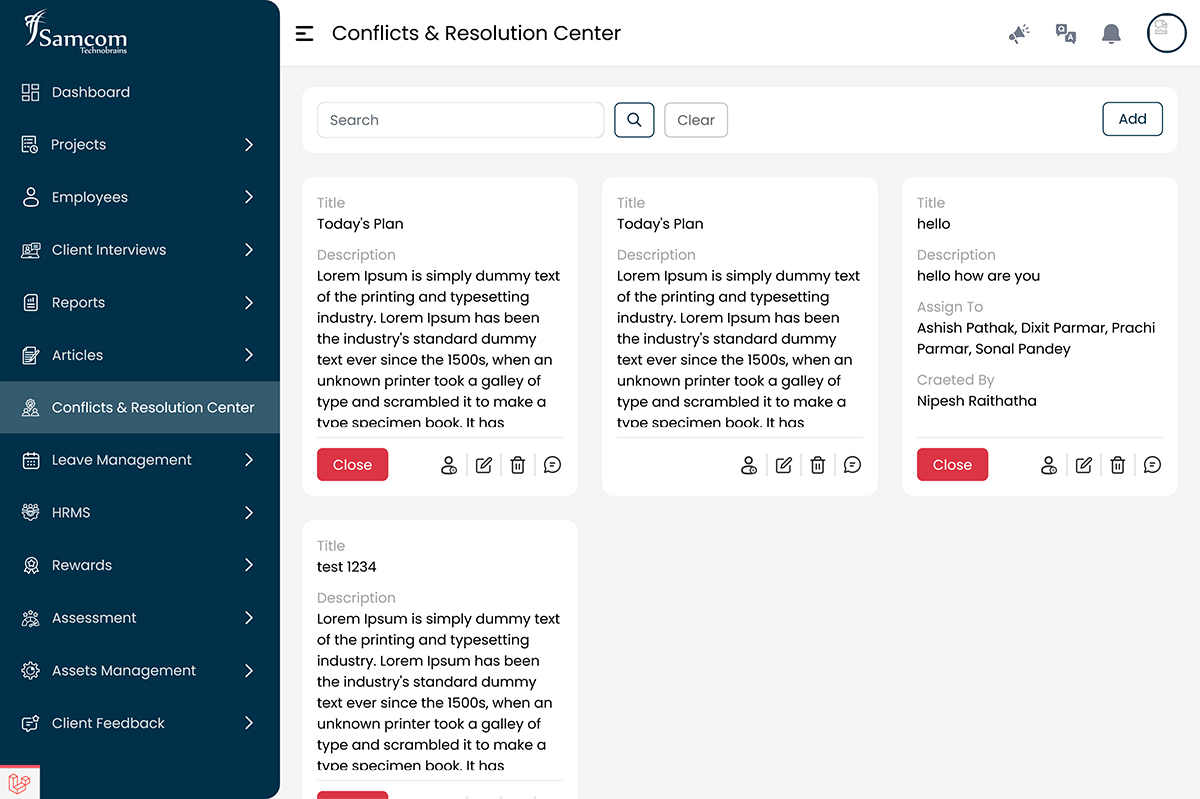Expand the Leave Management submenu
Screen dimensions: 1200x799
click(249, 460)
